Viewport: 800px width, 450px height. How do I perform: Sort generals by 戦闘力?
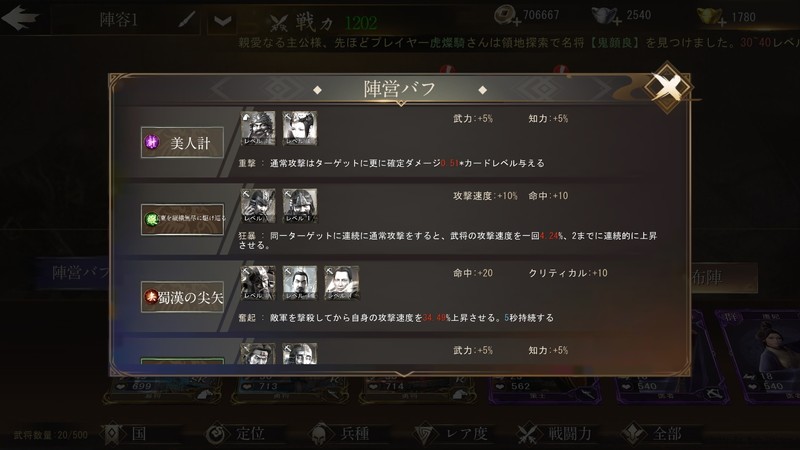tap(555, 434)
